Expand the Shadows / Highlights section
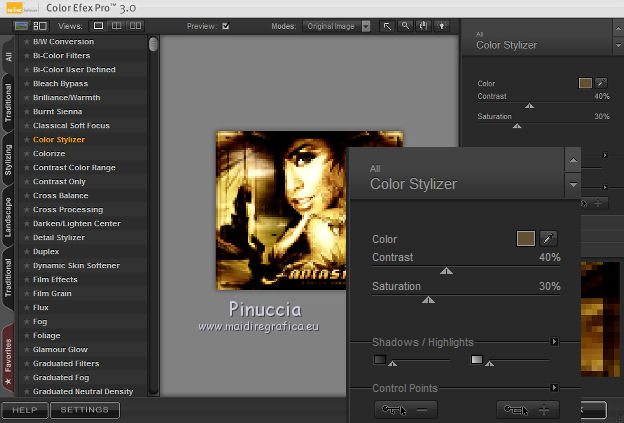624x423 pixels. click(555, 342)
